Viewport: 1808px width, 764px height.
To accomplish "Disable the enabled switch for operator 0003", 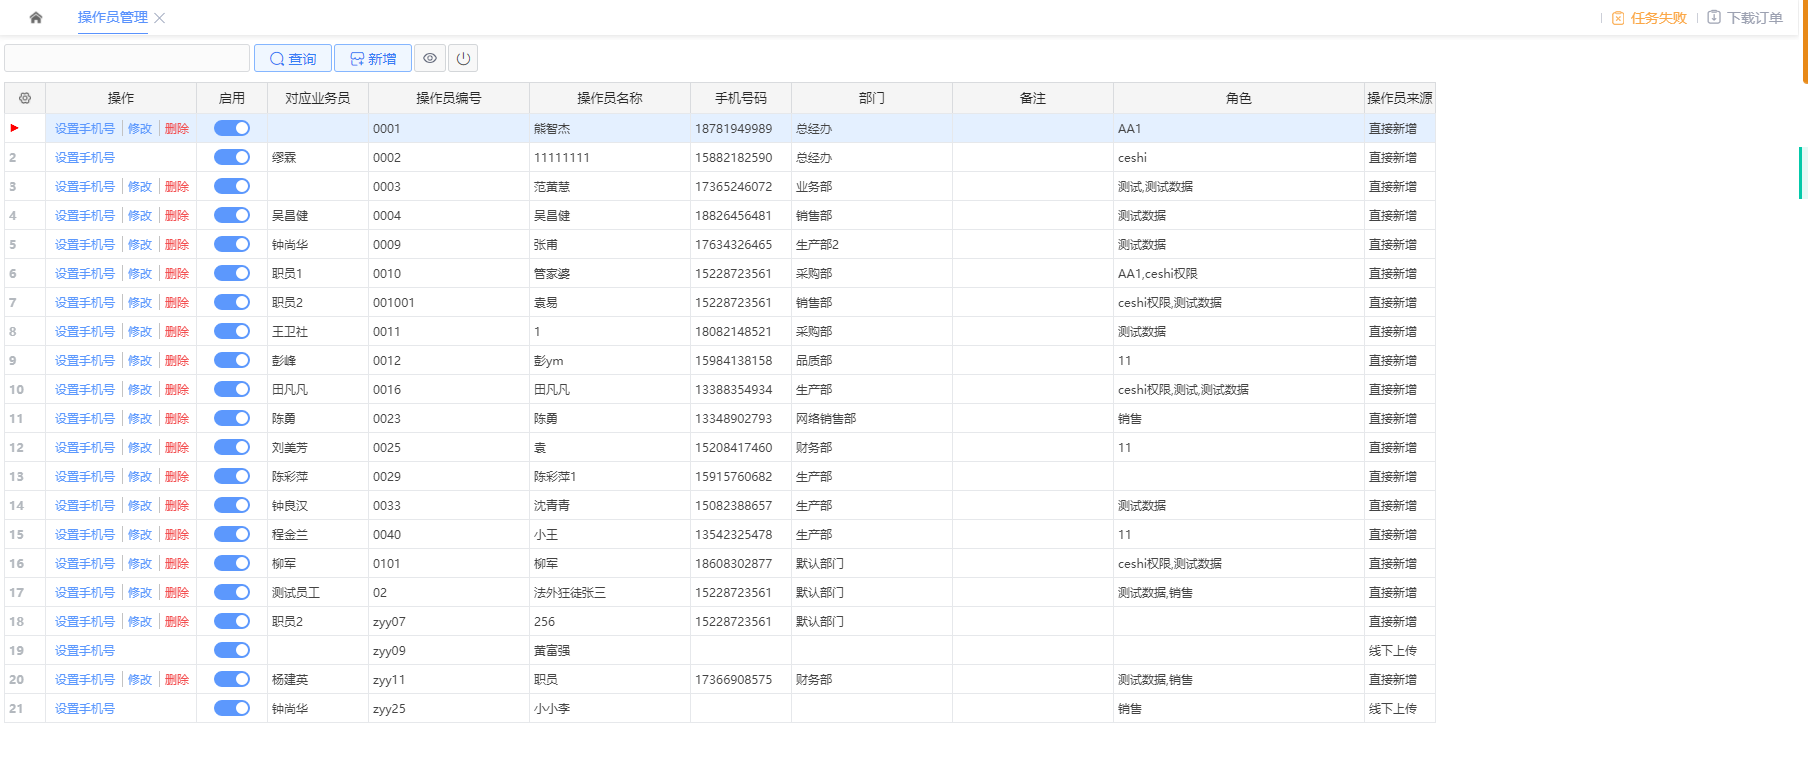I will pyautogui.click(x=232, y=186).
